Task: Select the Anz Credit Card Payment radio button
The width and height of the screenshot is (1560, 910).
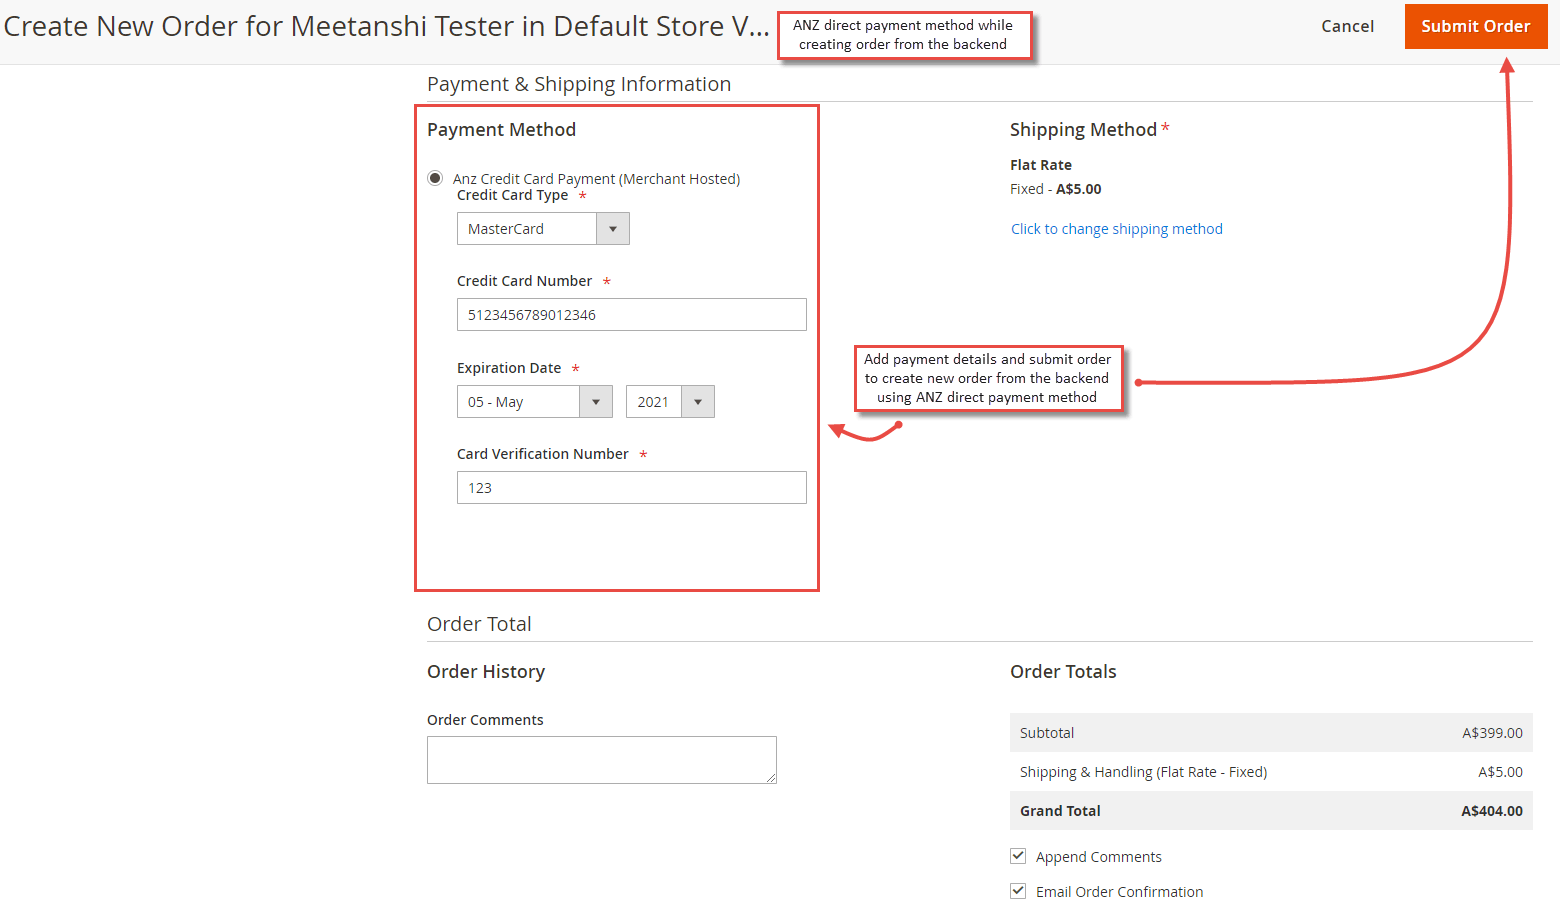Action: (435, 177)
